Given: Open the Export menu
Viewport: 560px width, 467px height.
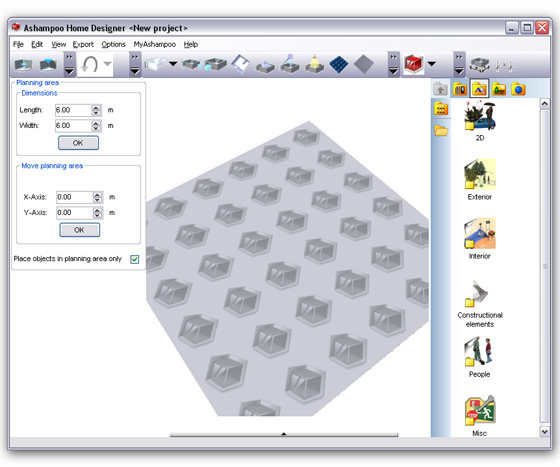Looking at the screenshot, I should coord(83,44).
